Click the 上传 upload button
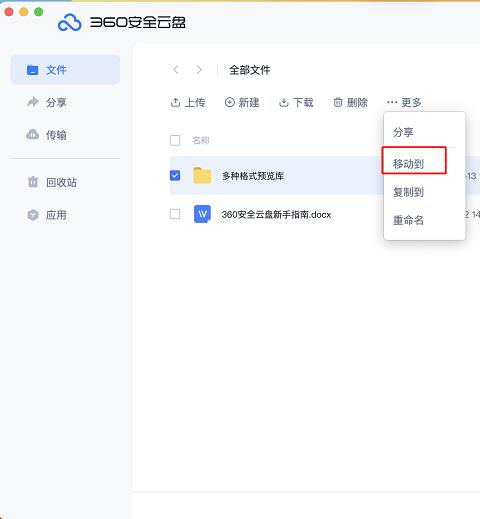The width and height of the screenshot is (480, 519). click(188, 102)
